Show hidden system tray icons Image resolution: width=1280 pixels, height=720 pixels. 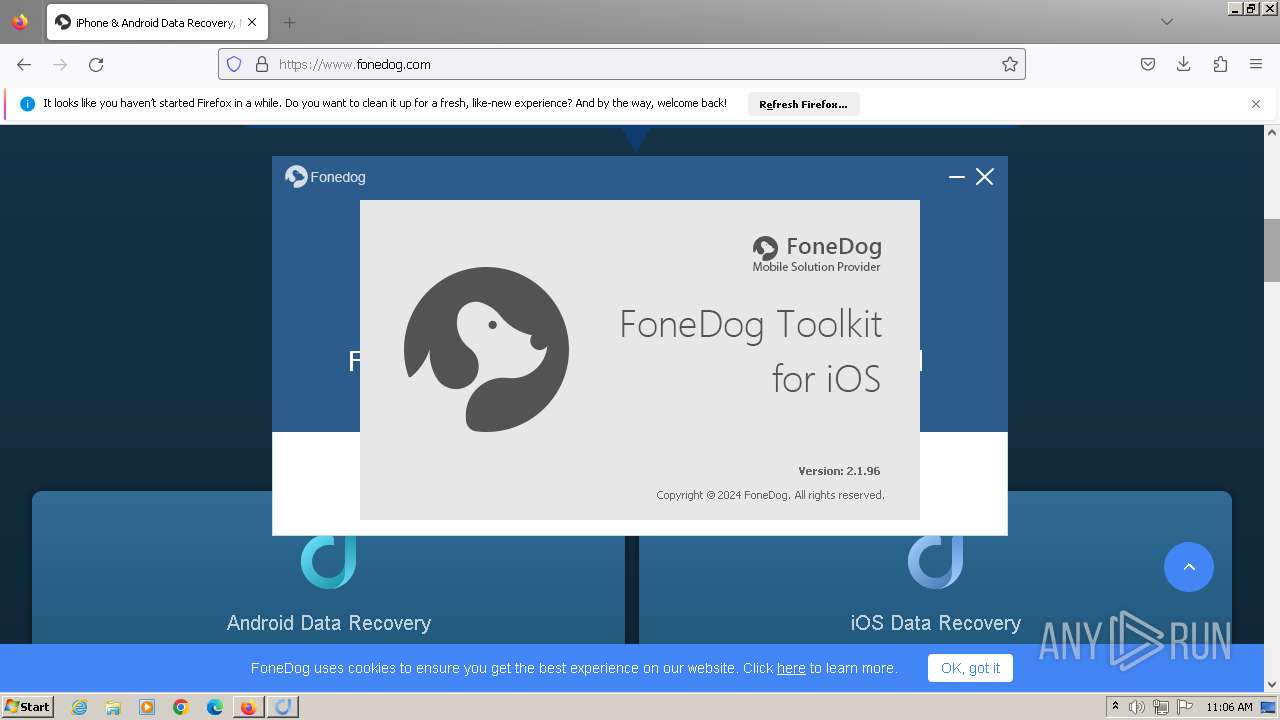click(1115, 707)
